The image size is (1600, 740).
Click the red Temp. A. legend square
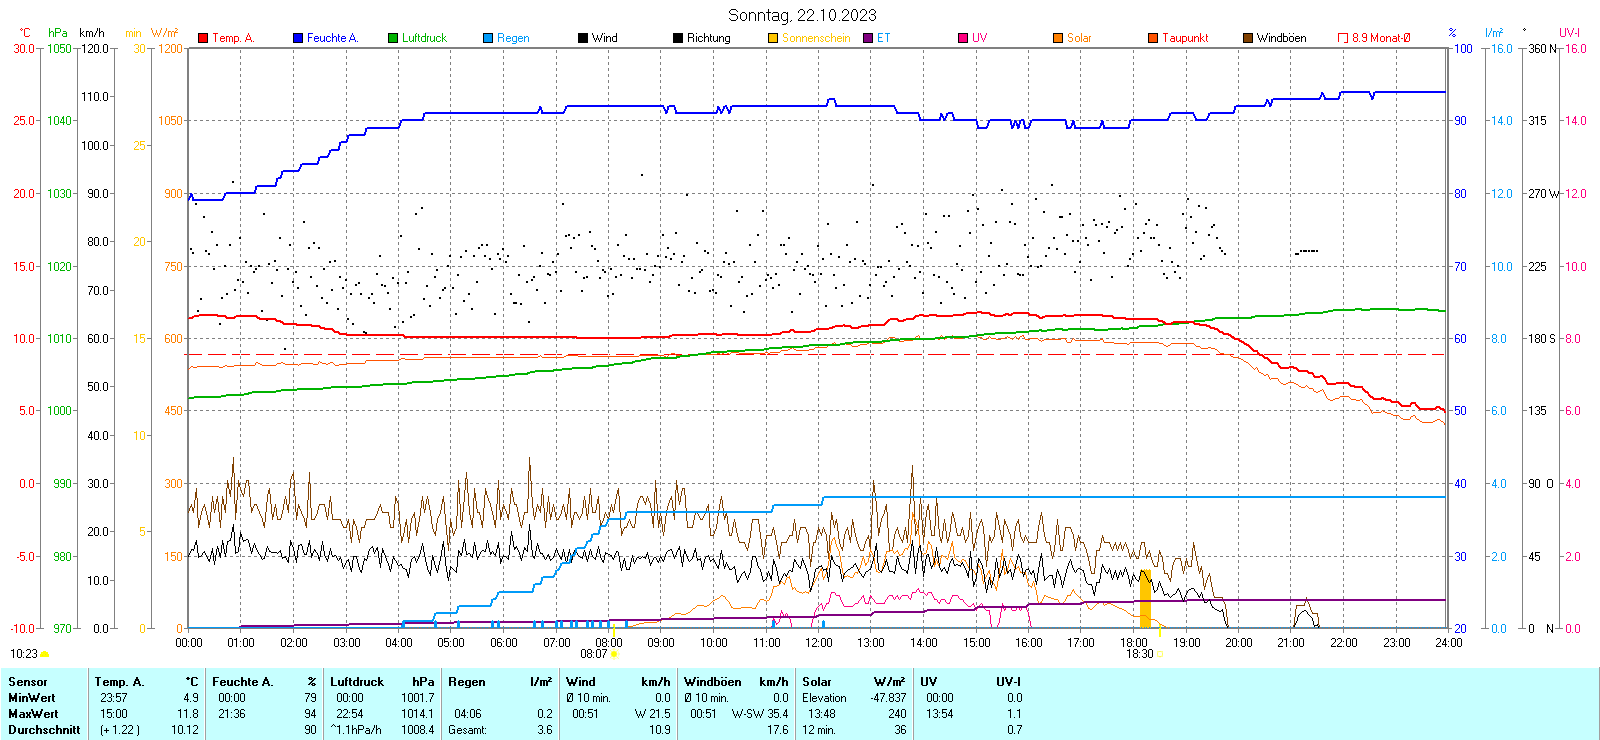(203, 38)
